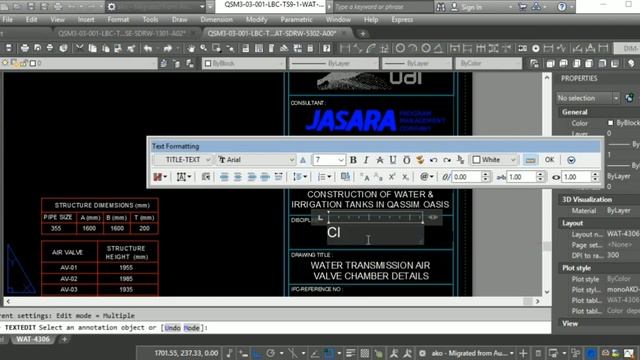Screen dimensions: 640x360
Task: Click the vertical drawing scrollbar down arrow
Action: pyautogui.click(x=547, y=292)
